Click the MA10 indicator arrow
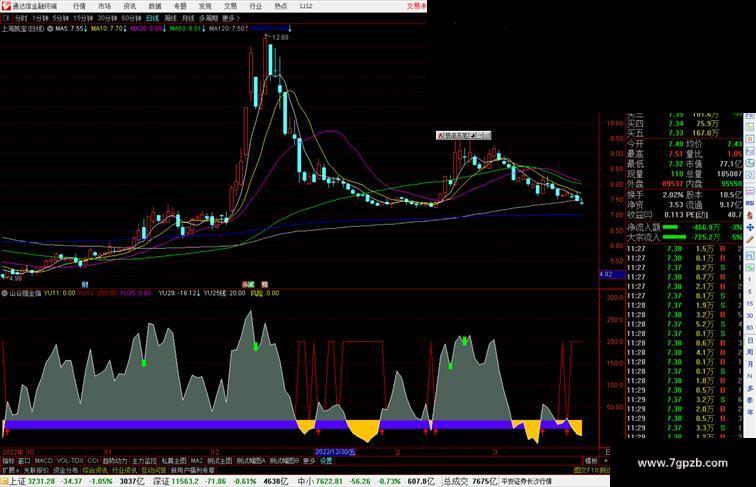Screen dimensions: 756x487 124,29
